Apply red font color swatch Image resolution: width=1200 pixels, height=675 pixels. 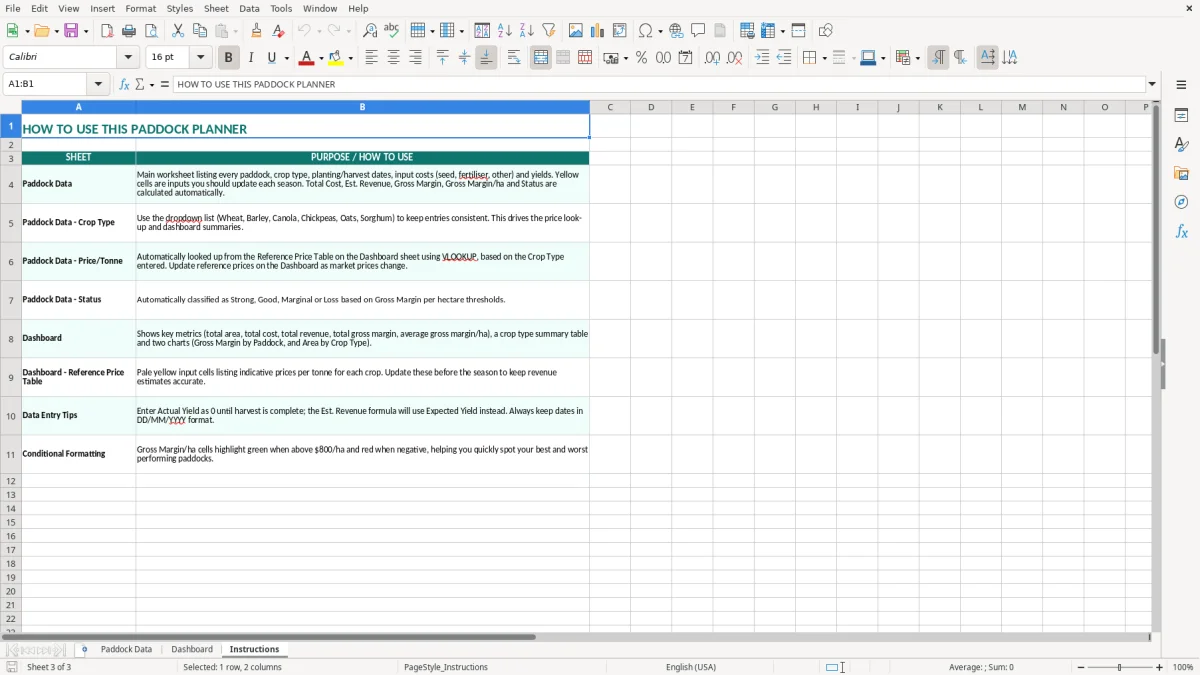[x=307, y=58]
